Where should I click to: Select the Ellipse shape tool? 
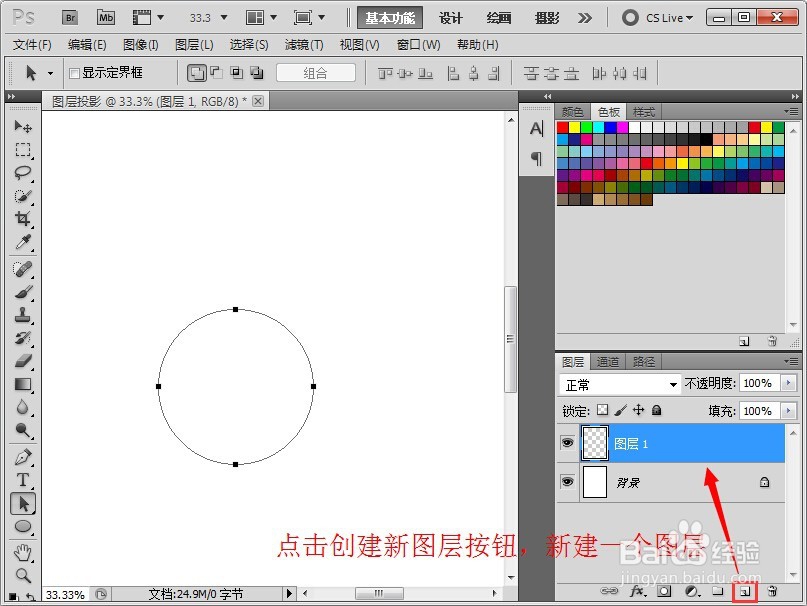pos(23,527)
